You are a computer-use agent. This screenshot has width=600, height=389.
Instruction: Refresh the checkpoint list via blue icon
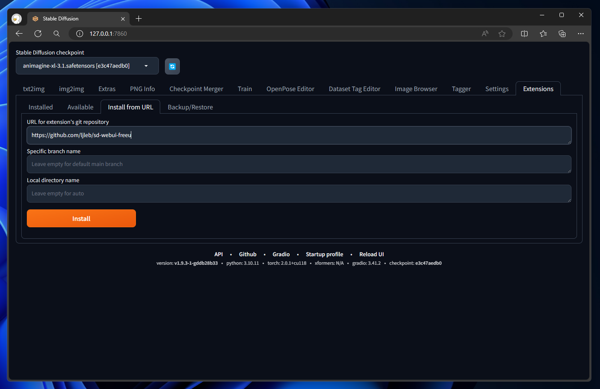[172, 67]
